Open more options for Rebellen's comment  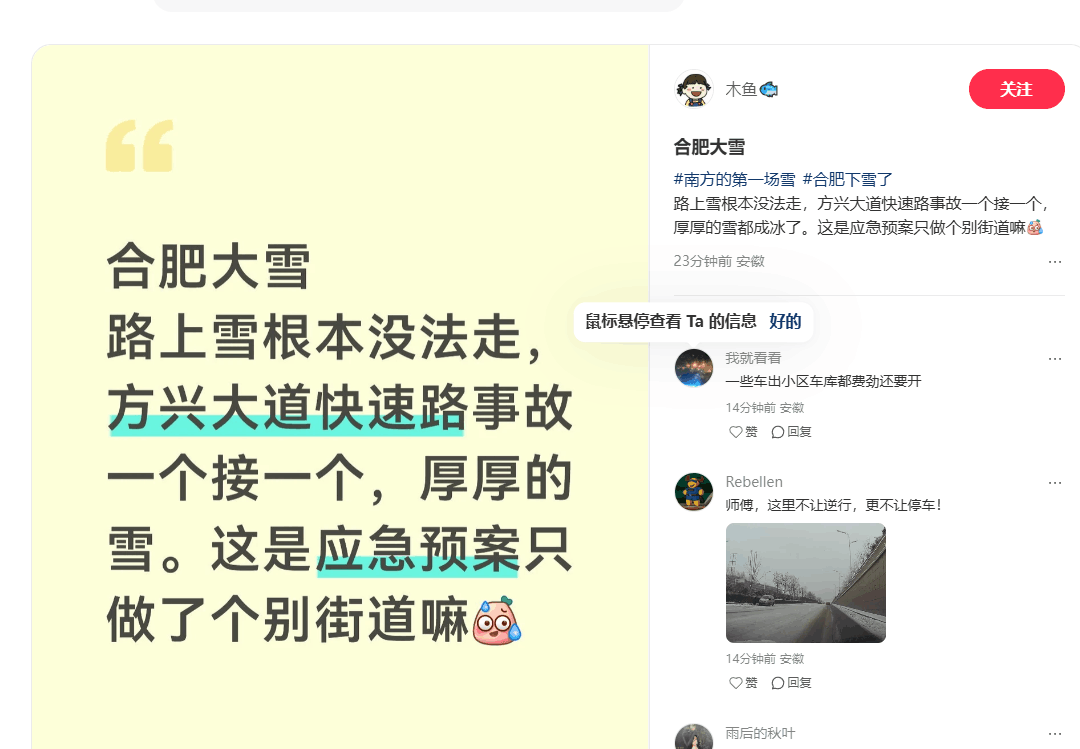1055,482
